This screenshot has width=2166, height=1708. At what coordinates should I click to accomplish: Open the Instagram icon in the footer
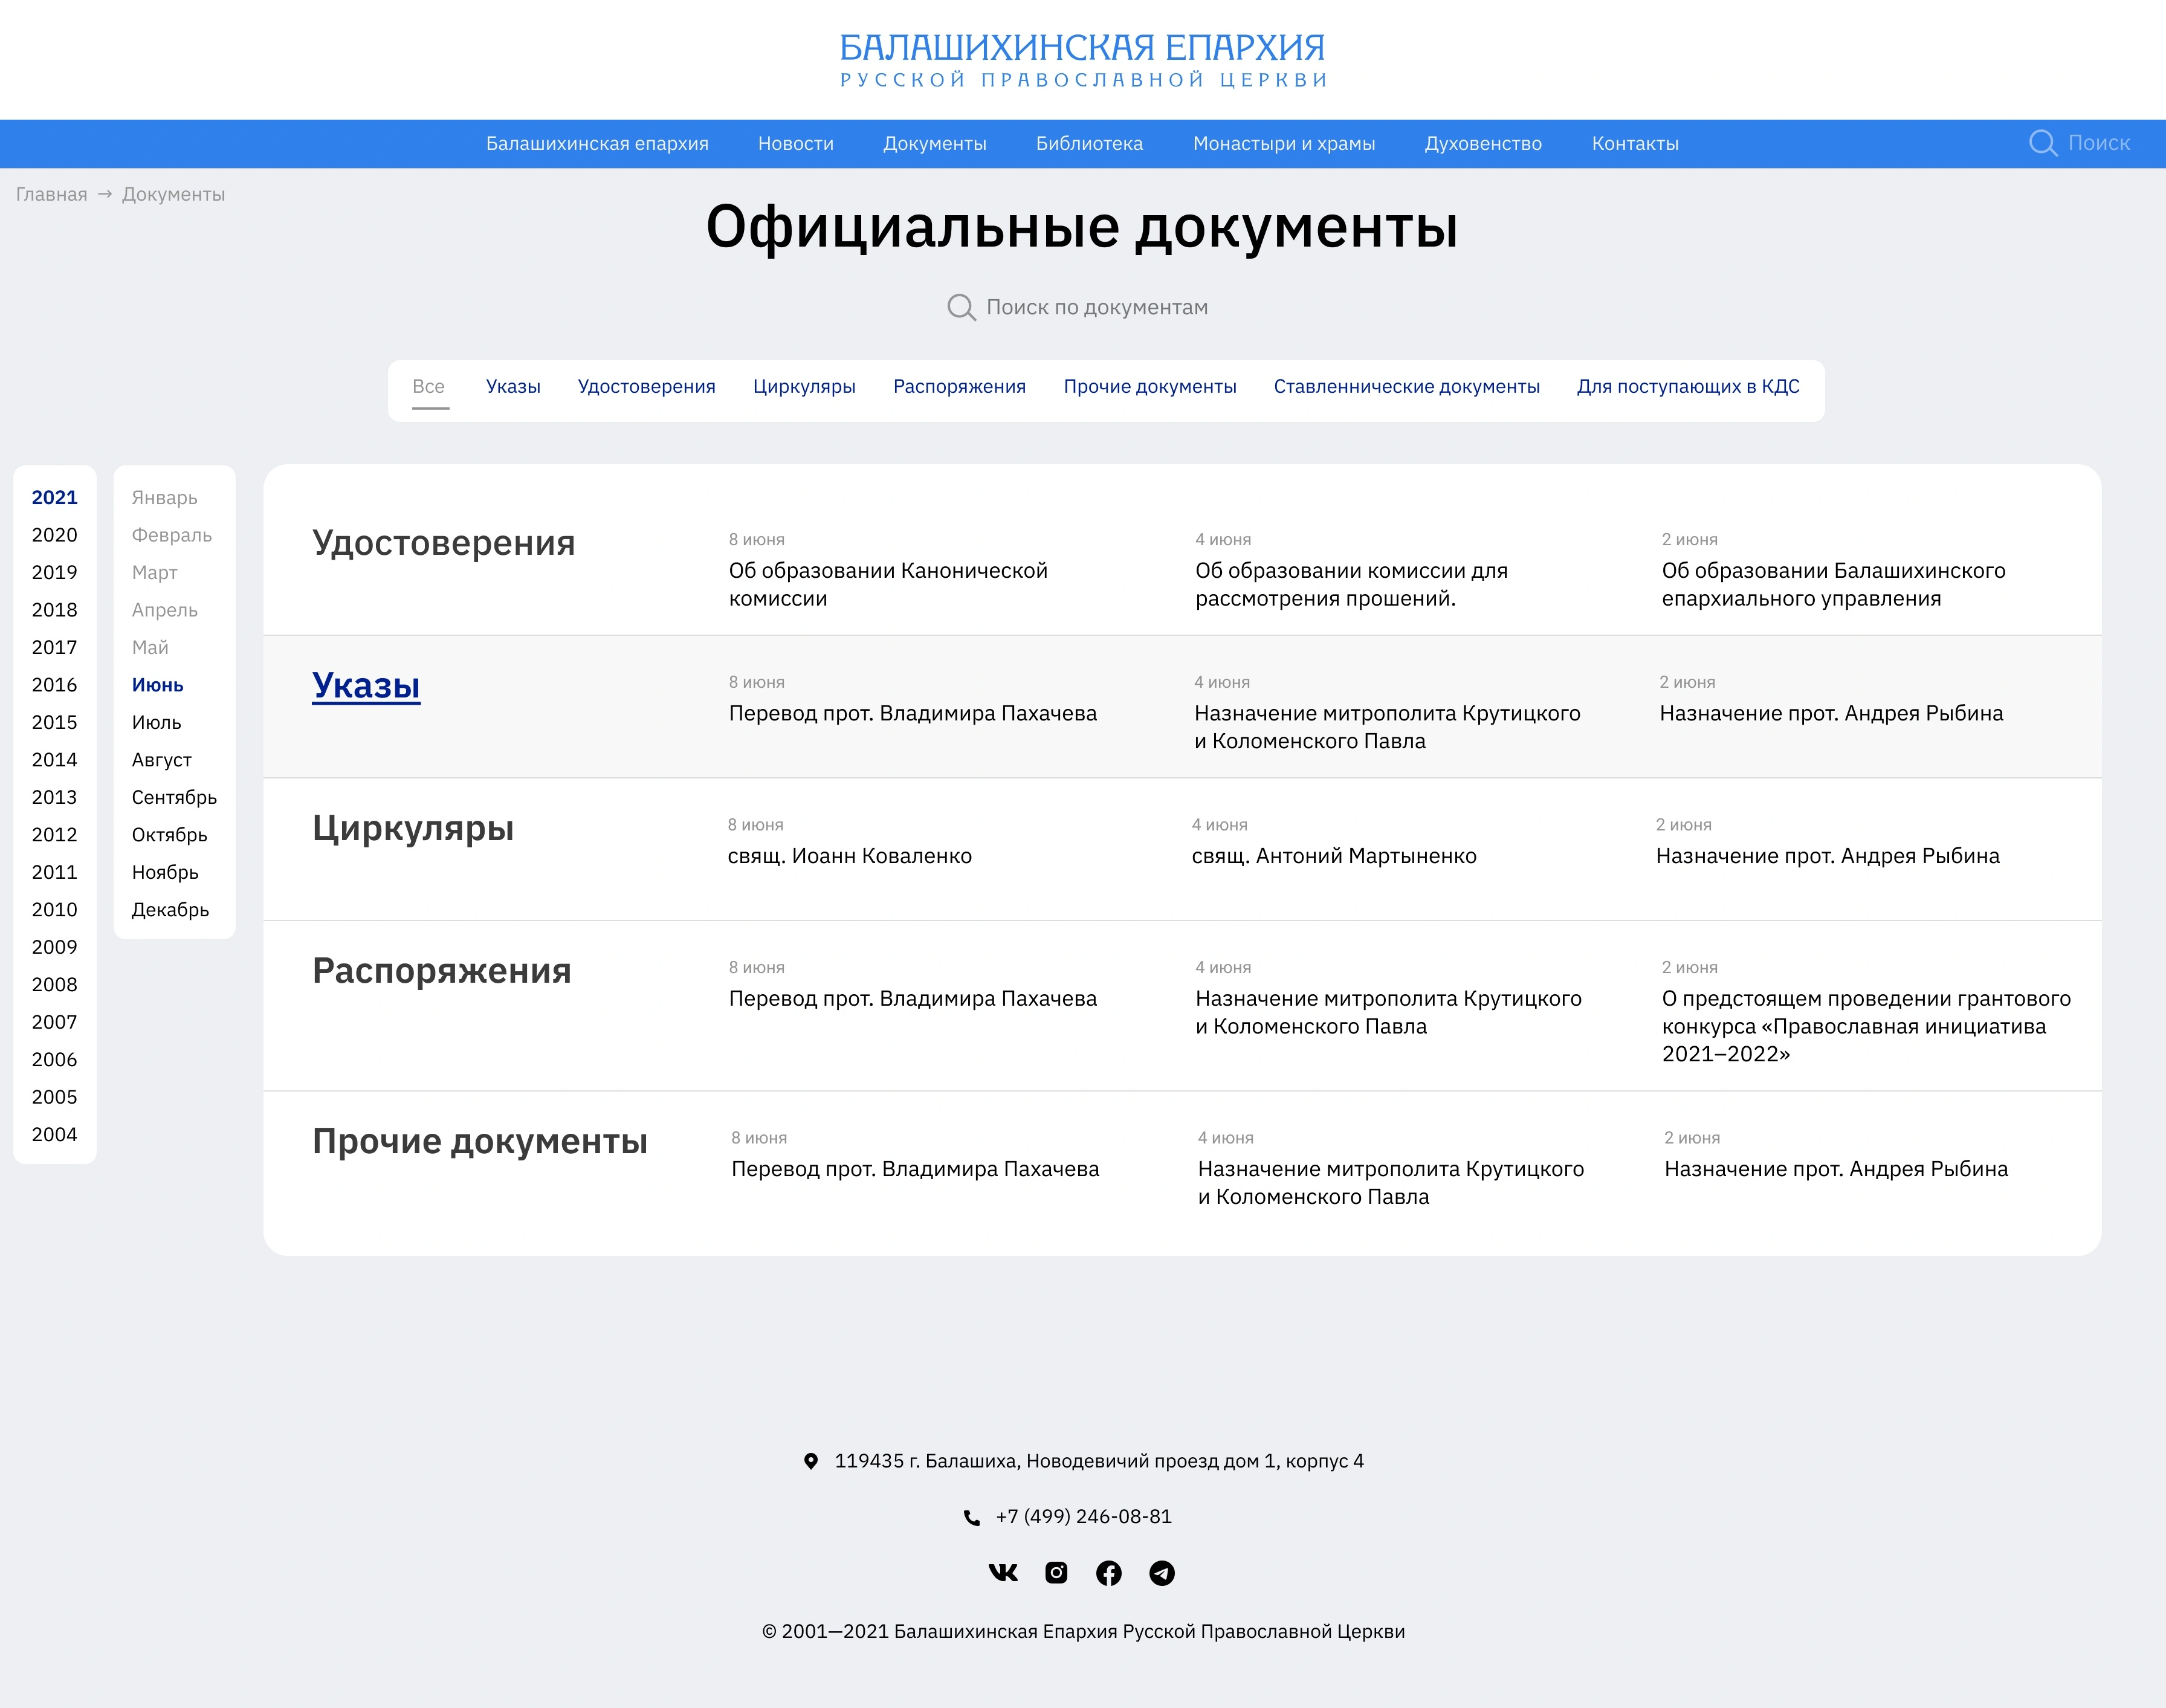click(1056, 1573)
